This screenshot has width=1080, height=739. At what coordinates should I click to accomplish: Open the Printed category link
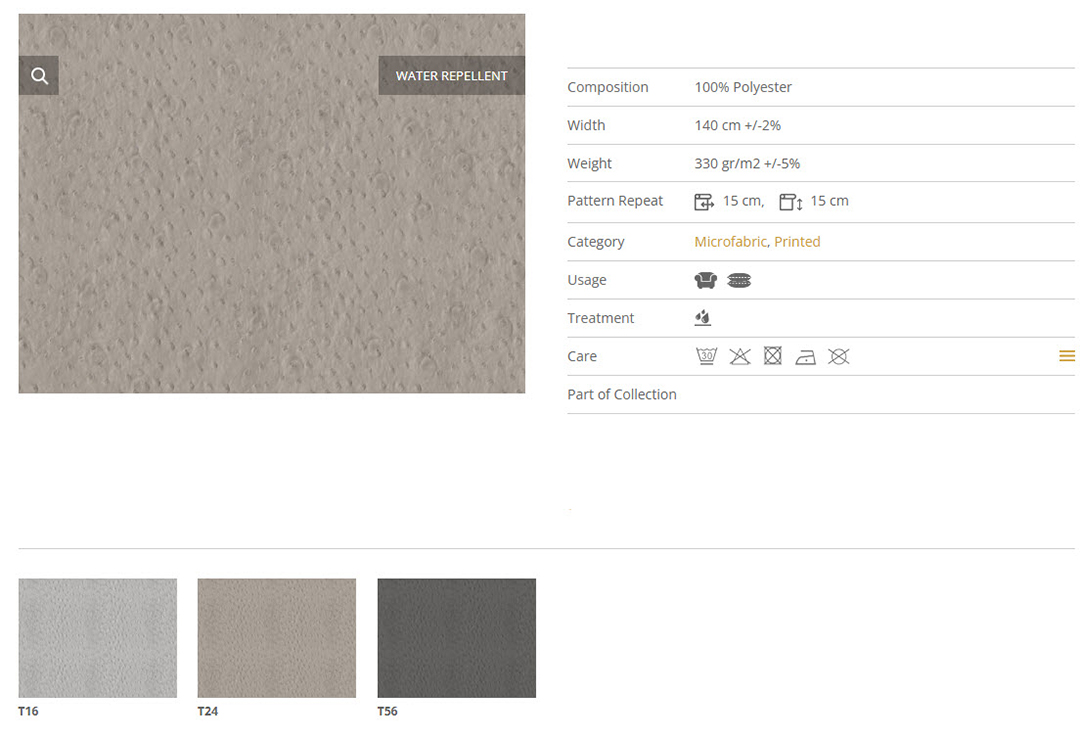[x=797, y=242]
